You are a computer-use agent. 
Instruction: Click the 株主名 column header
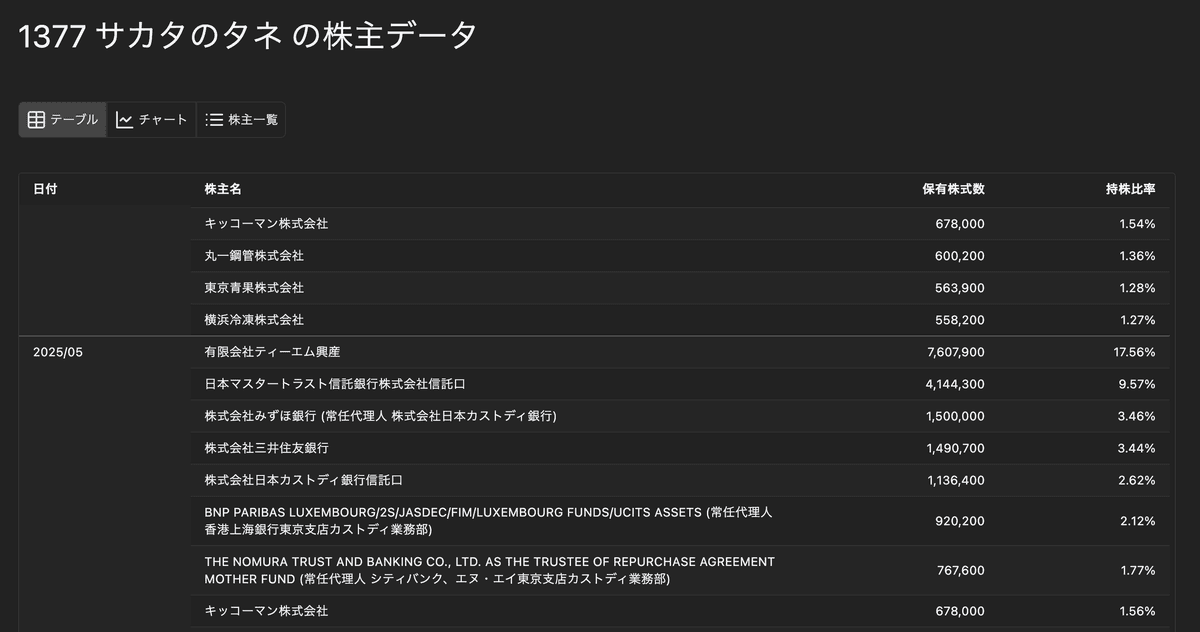(222, 189)
